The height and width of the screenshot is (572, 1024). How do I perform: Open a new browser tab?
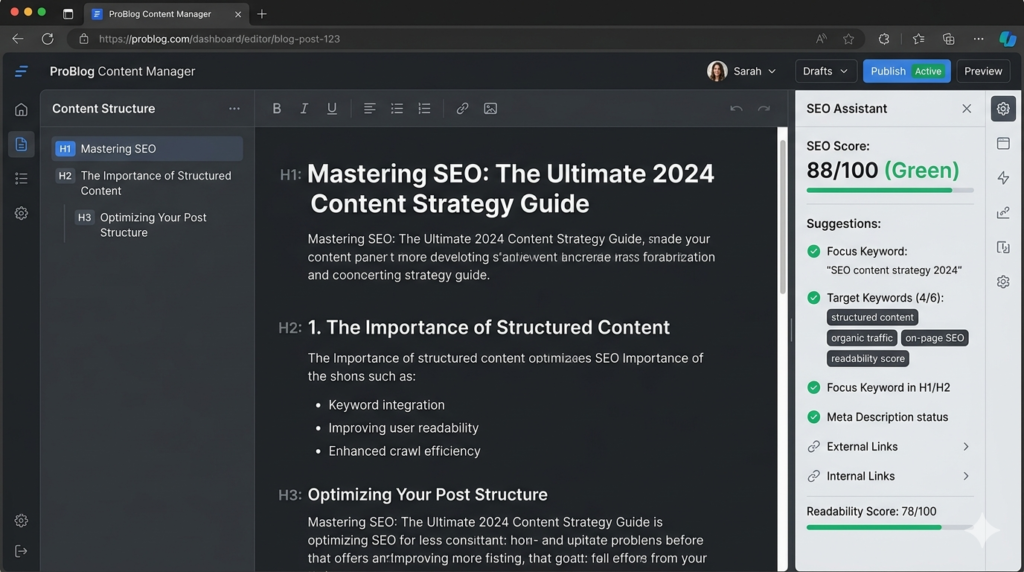click(x=262, y=14)
